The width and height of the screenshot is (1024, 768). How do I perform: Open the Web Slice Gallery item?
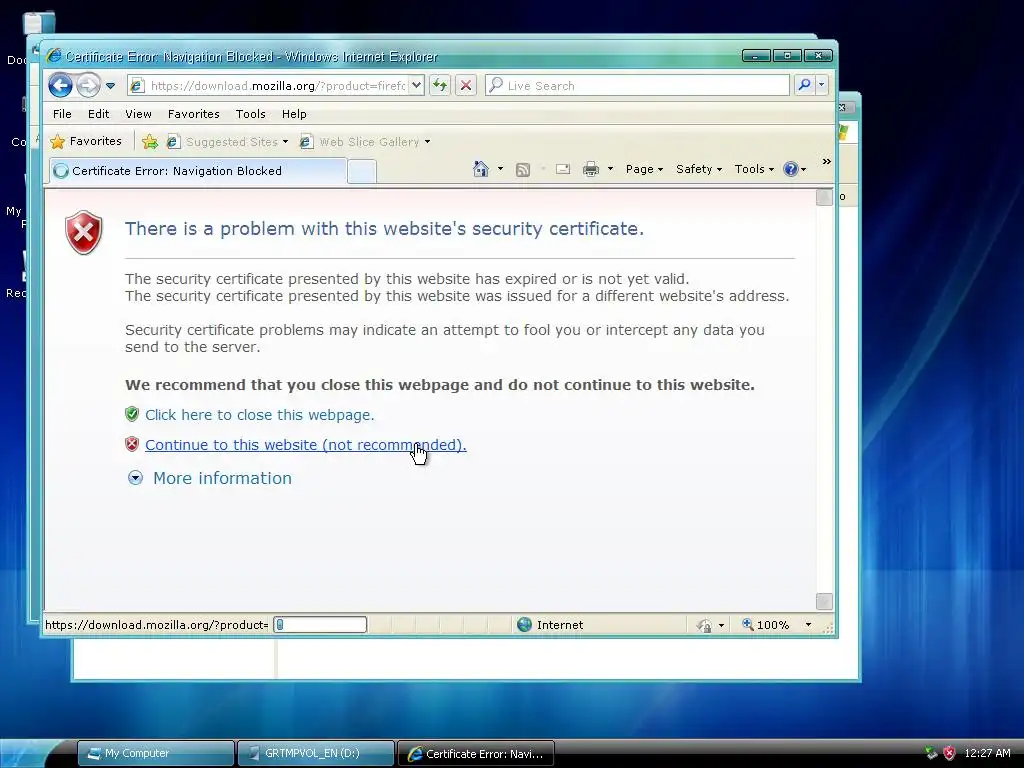pyautogui.click(x=365, y=142)
